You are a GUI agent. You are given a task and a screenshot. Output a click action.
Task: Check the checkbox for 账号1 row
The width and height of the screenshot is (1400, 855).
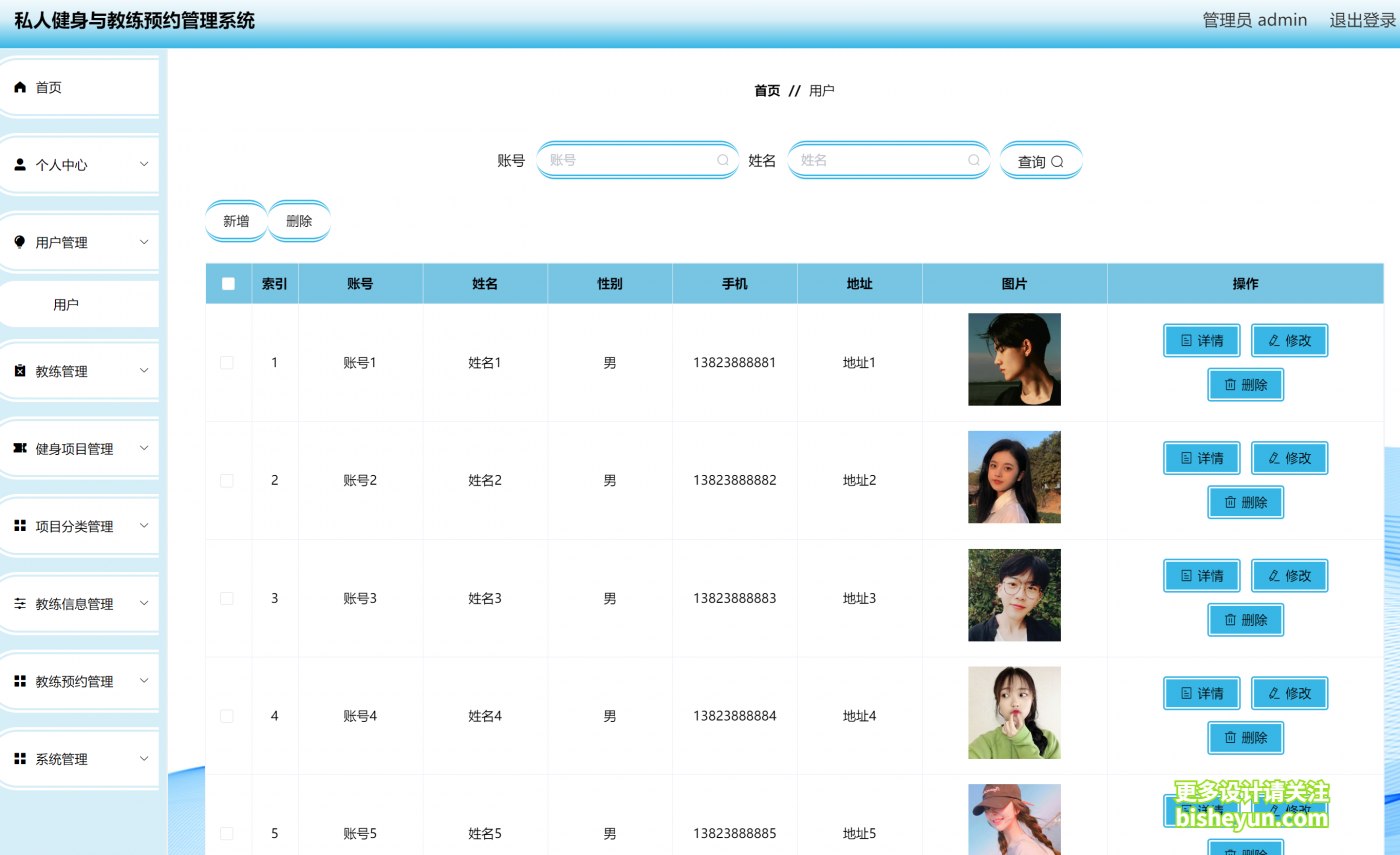[227, 362]
